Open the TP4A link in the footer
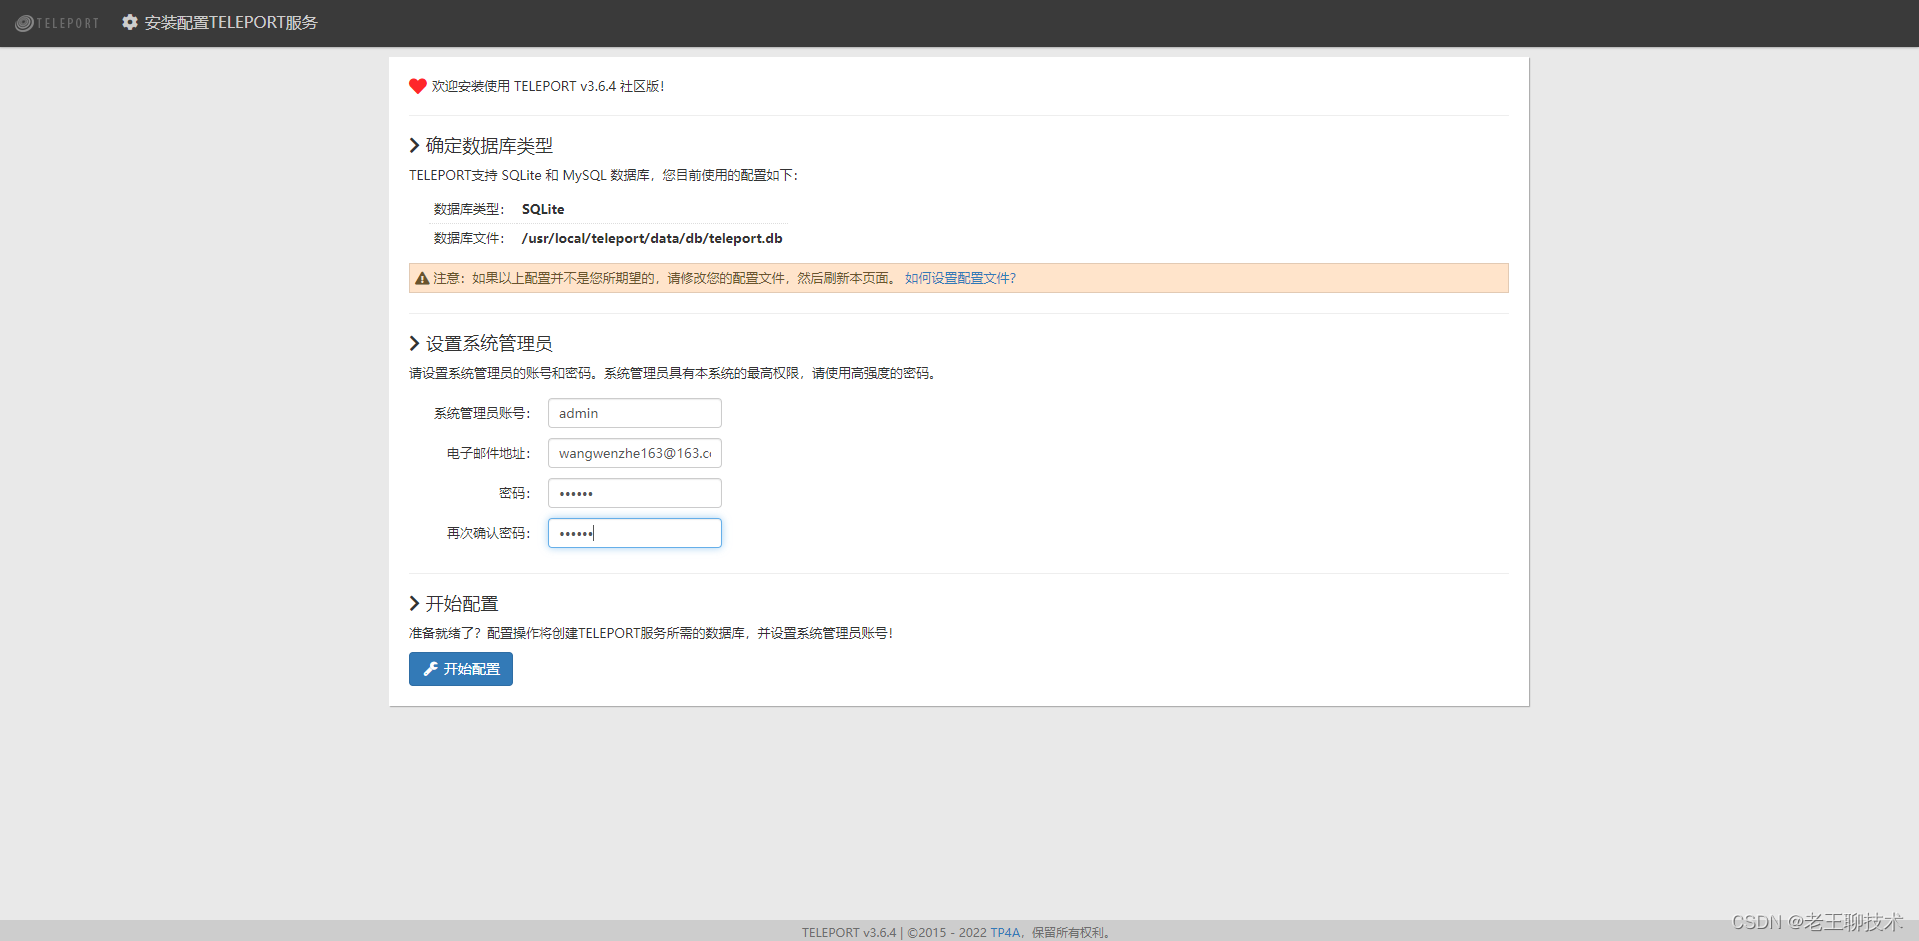This screenshot has width=1919, height=941. coord(1005,932)
